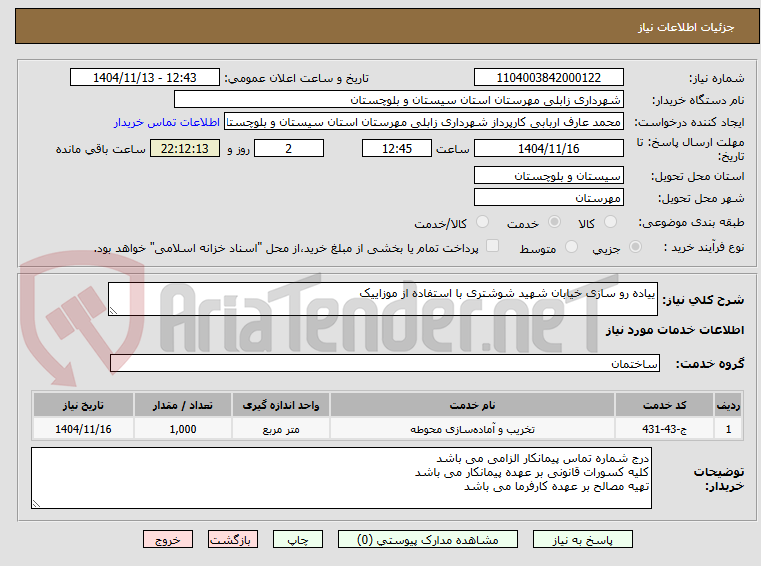Open اطلاعات تماس خریدار link
761x566 pixels.
(167, 122)
